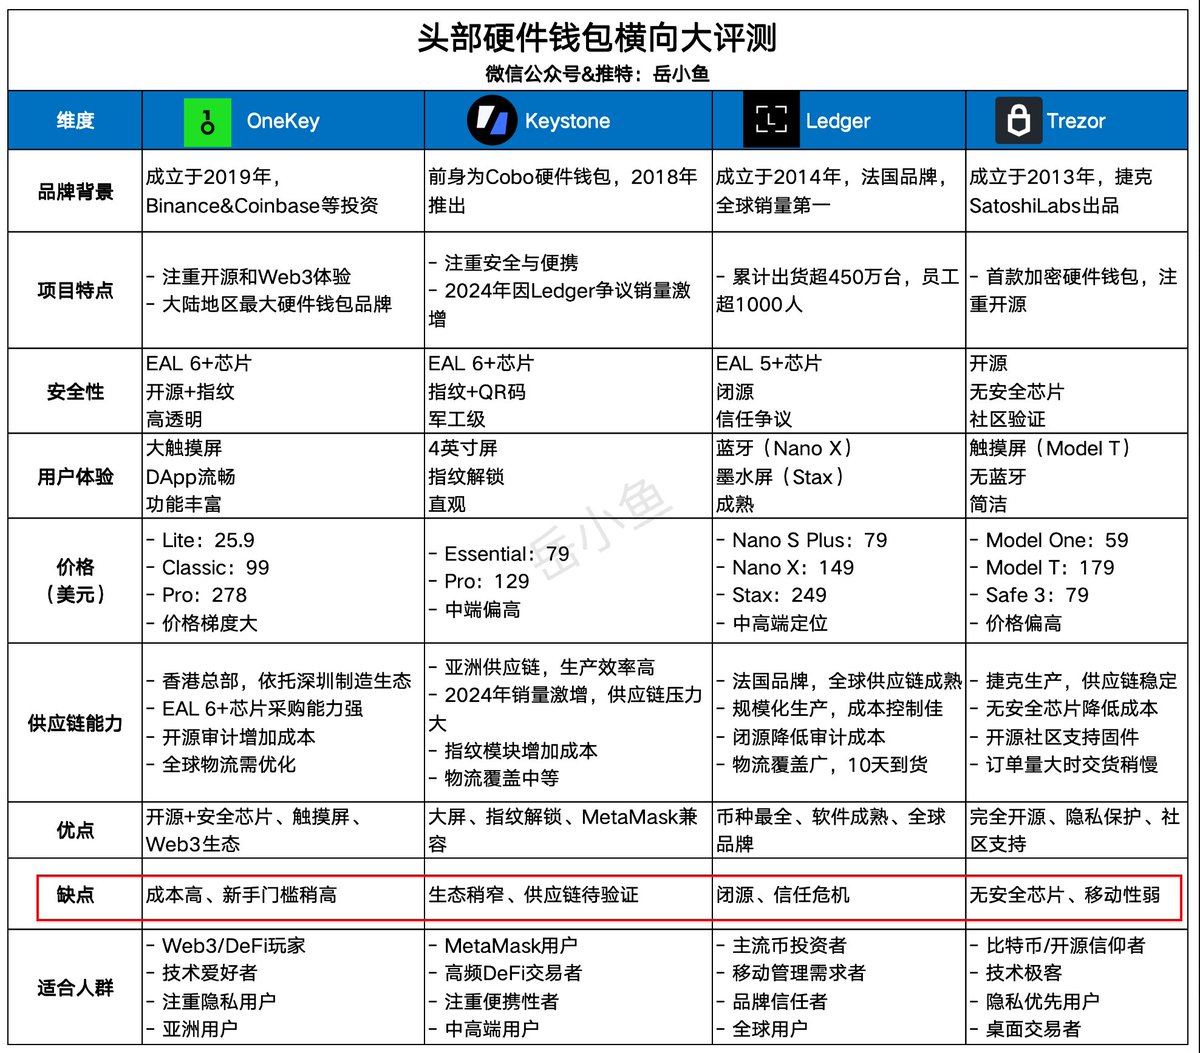Click the red-highlighted 缺点 row
The image size is (1200, 1053).
tap(74, 896)
